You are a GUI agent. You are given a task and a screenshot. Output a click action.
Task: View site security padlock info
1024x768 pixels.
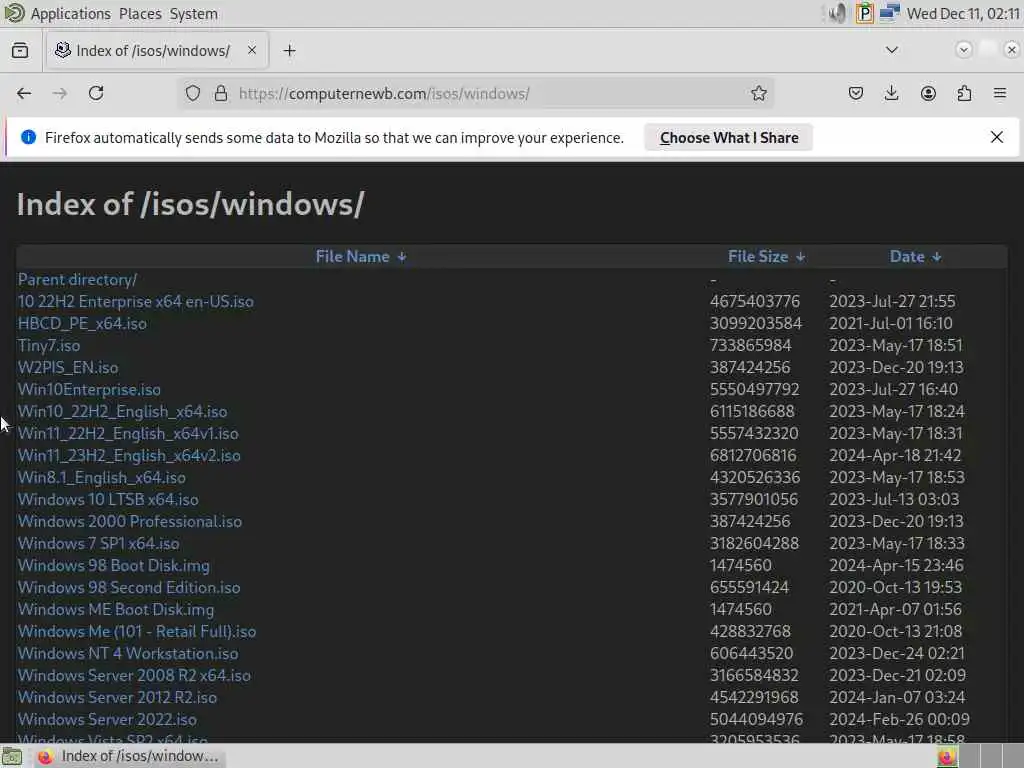(x=221, y=93)
